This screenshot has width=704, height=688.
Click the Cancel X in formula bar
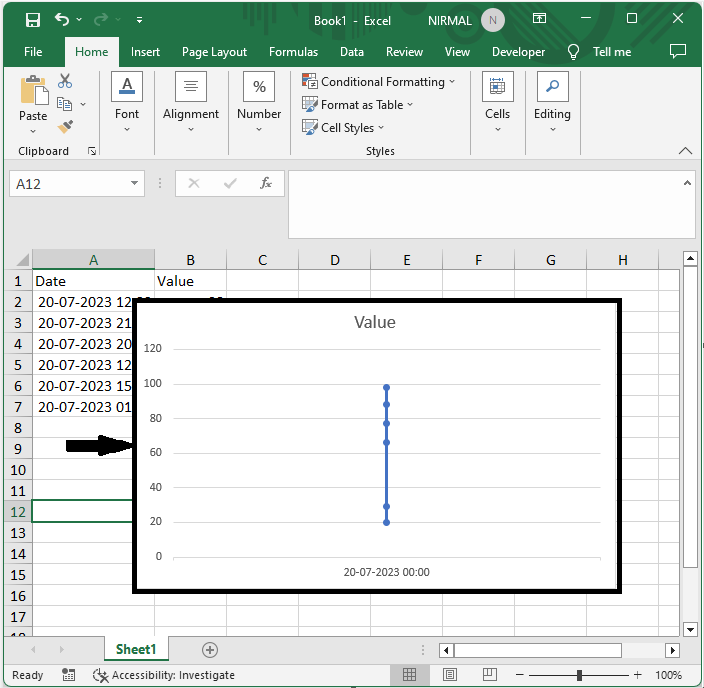tap(194, 183)
